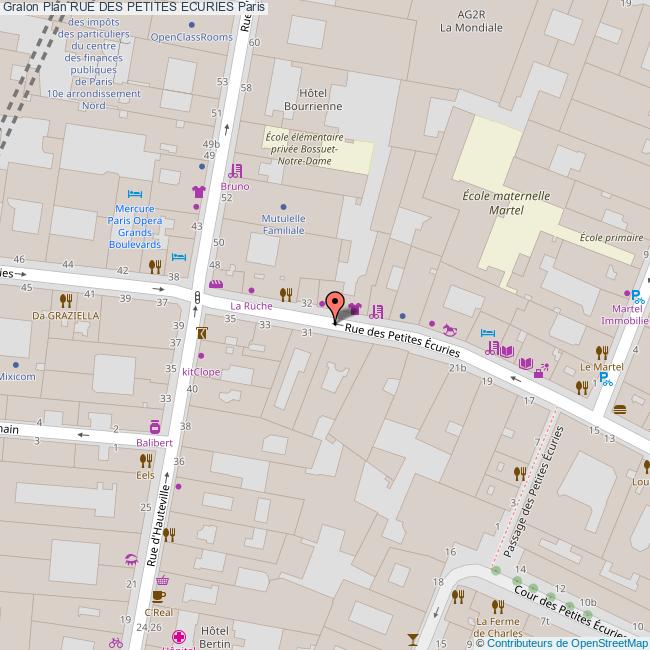The width and height of the screenshot is (650, 650).
Task: Click the cocktail glass bar icon
Action: tap(411, 637)
